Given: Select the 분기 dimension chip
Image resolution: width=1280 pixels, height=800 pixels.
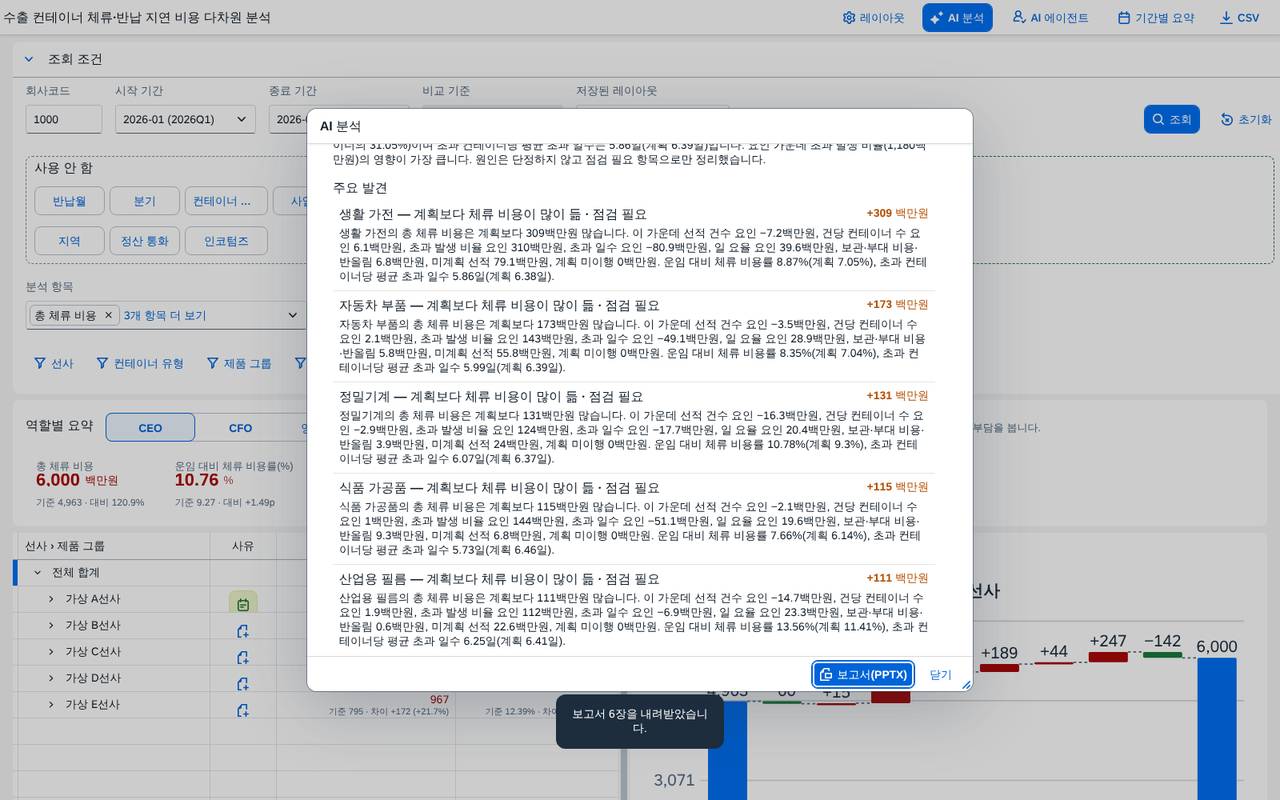Looking at the screenshot, I should (x=145, y=201).
